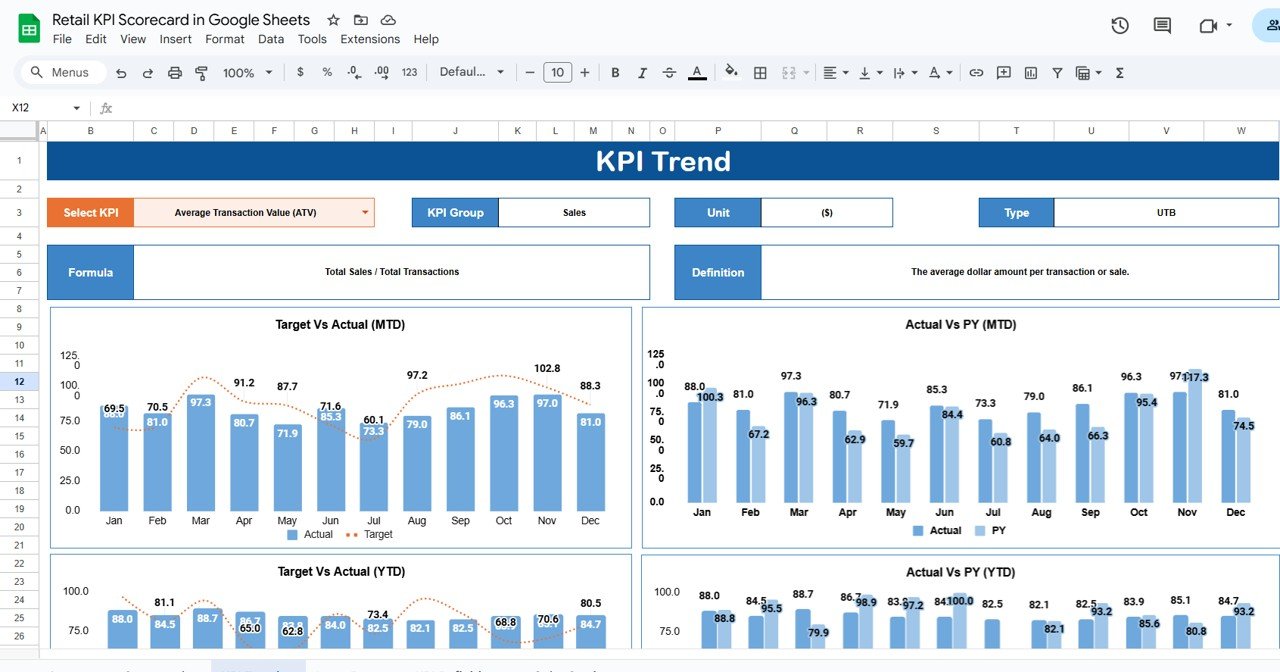Toggle bold formatting
The height and width of the screenshot is (672, 1280).
pos(615,73)
